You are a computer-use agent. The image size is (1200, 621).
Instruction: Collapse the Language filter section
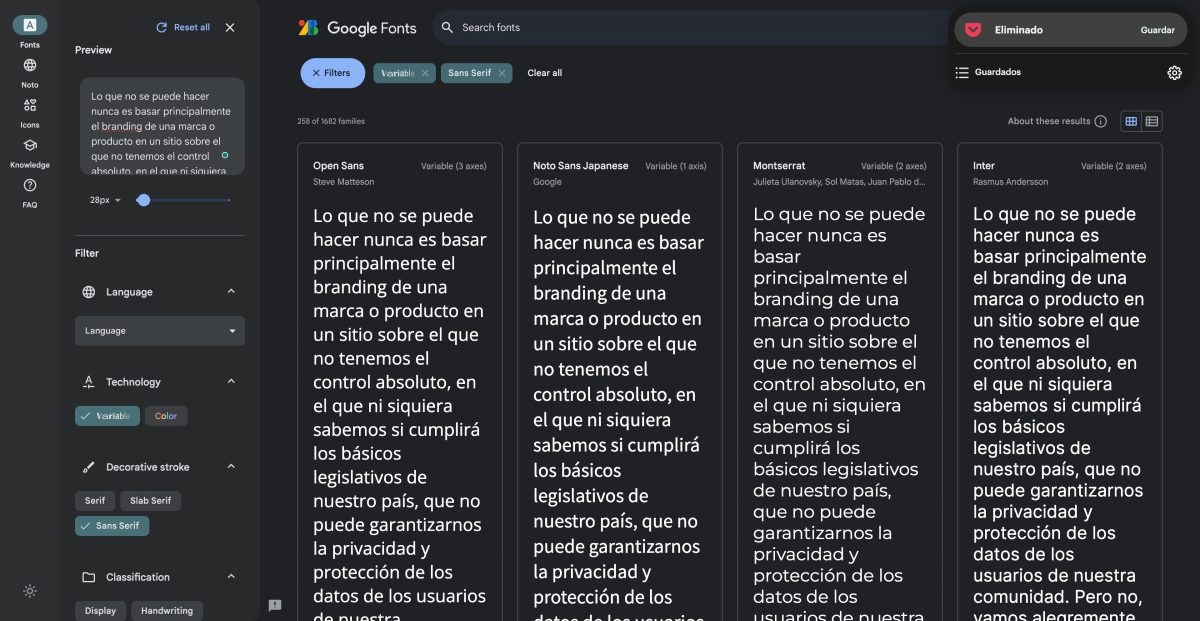231,292
